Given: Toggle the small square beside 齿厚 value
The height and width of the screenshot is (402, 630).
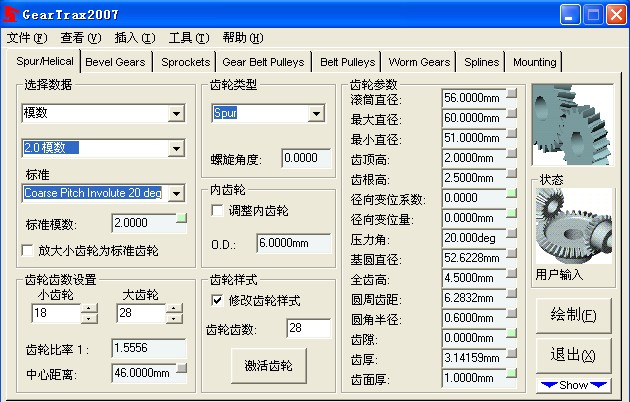Looking at the screenshot, I should tap(511, 353).
